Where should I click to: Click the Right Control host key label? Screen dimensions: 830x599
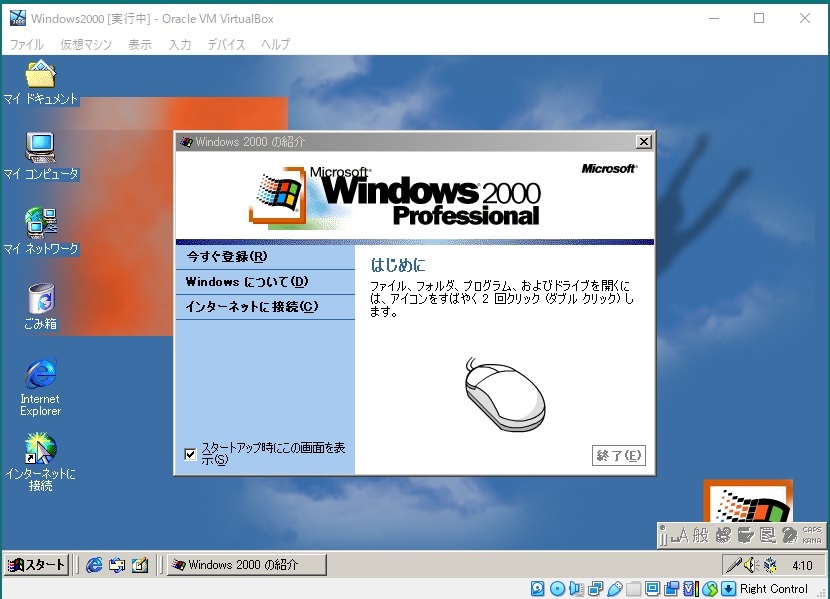click(773, 588)
